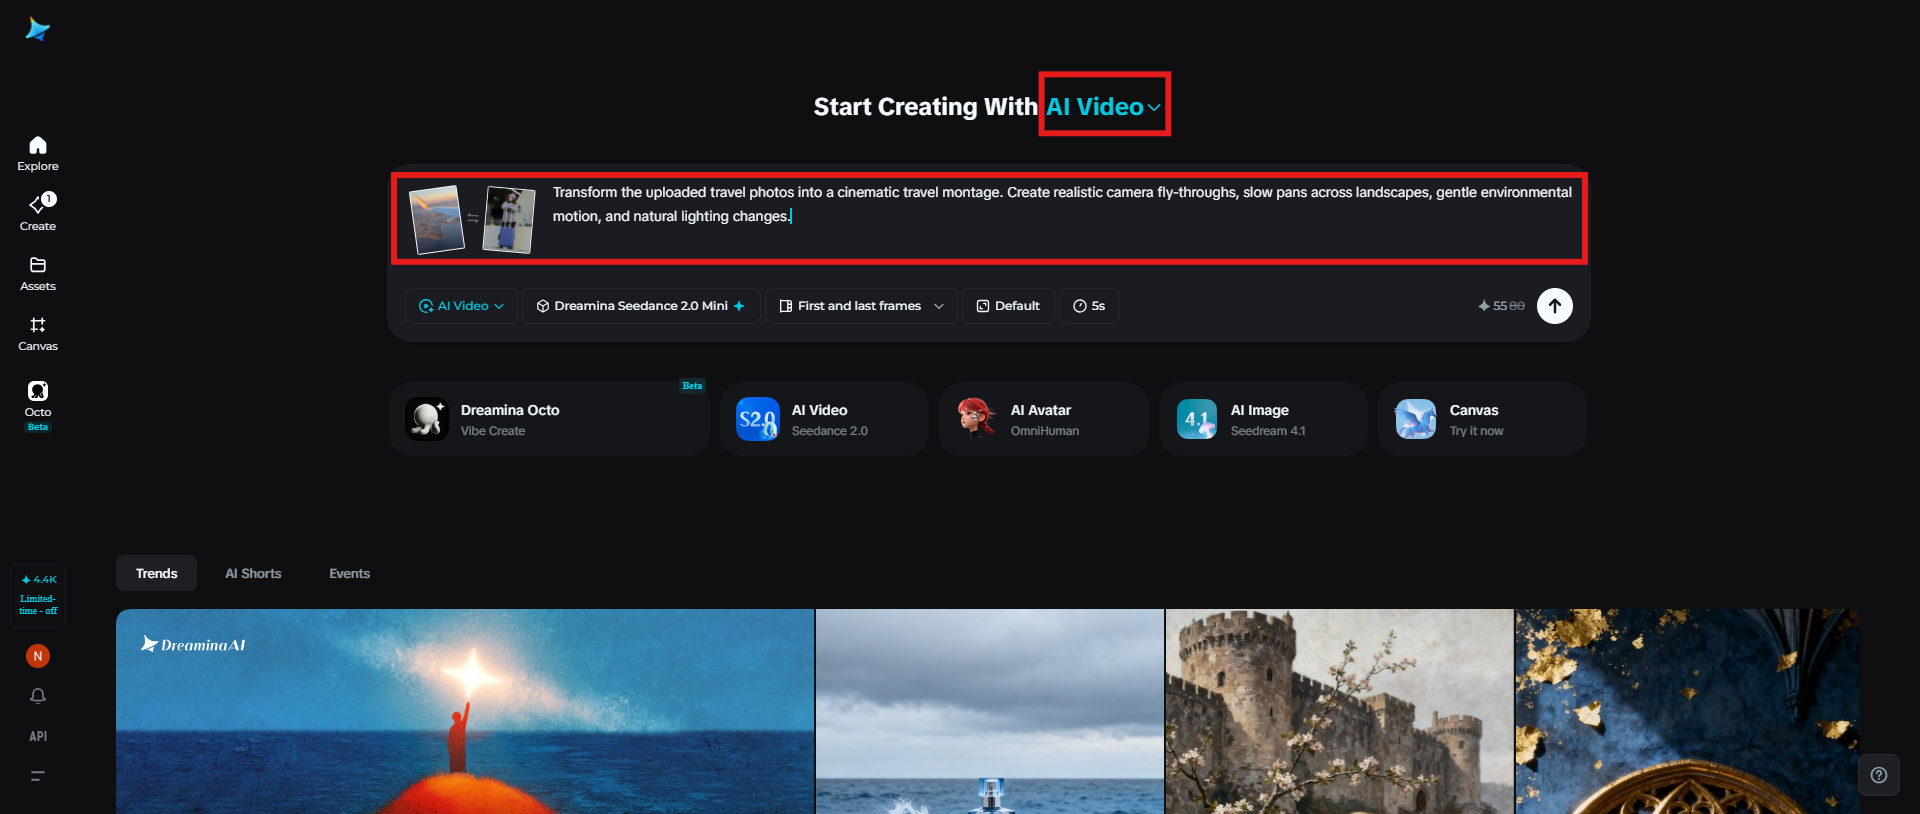Open Canvas from the sidebar

pos(38,334)
